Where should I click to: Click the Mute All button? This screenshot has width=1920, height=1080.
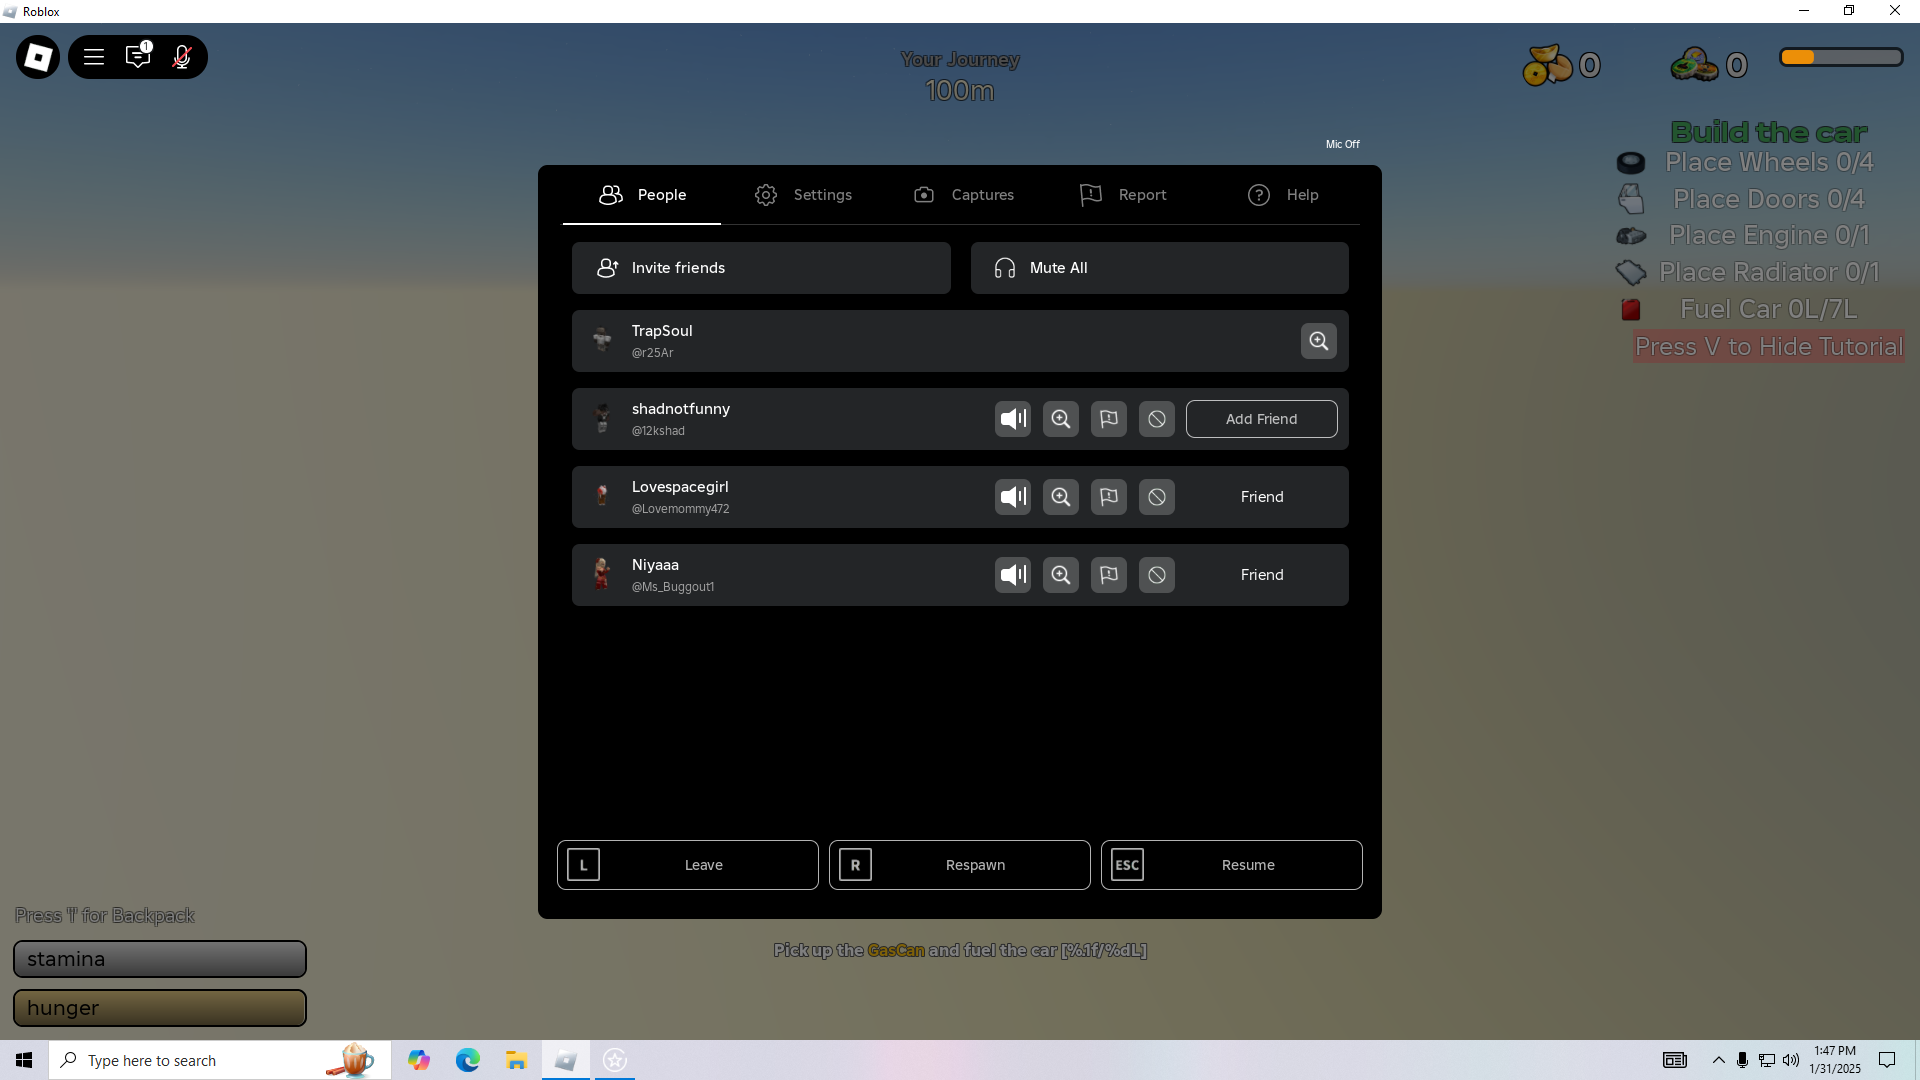[x=1160, y=268]
